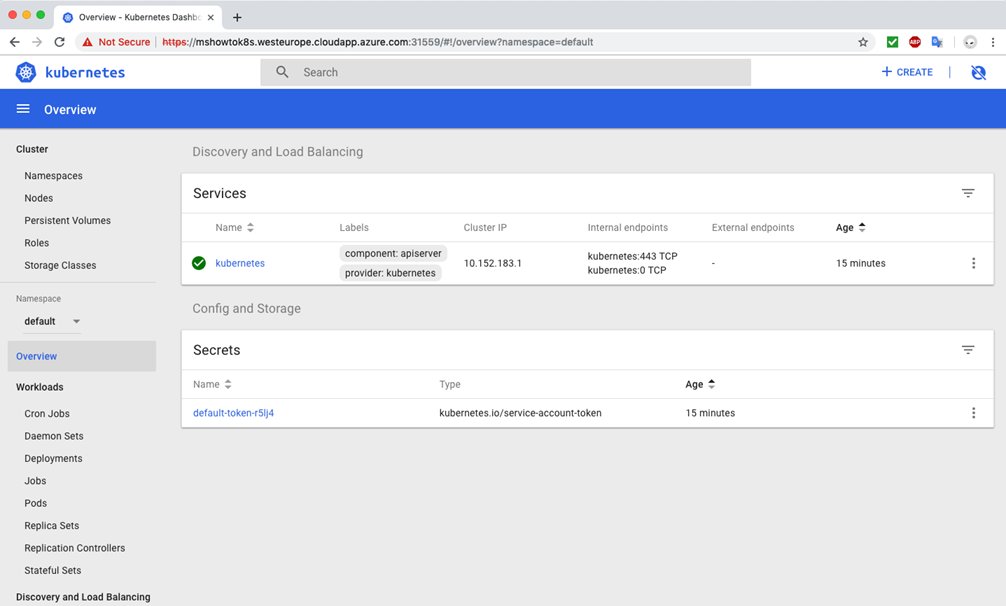Image resolution: width=1006 pixels, height=606 pixels.
Task: Open the Chrome three-dot menu
Action: 993,42
